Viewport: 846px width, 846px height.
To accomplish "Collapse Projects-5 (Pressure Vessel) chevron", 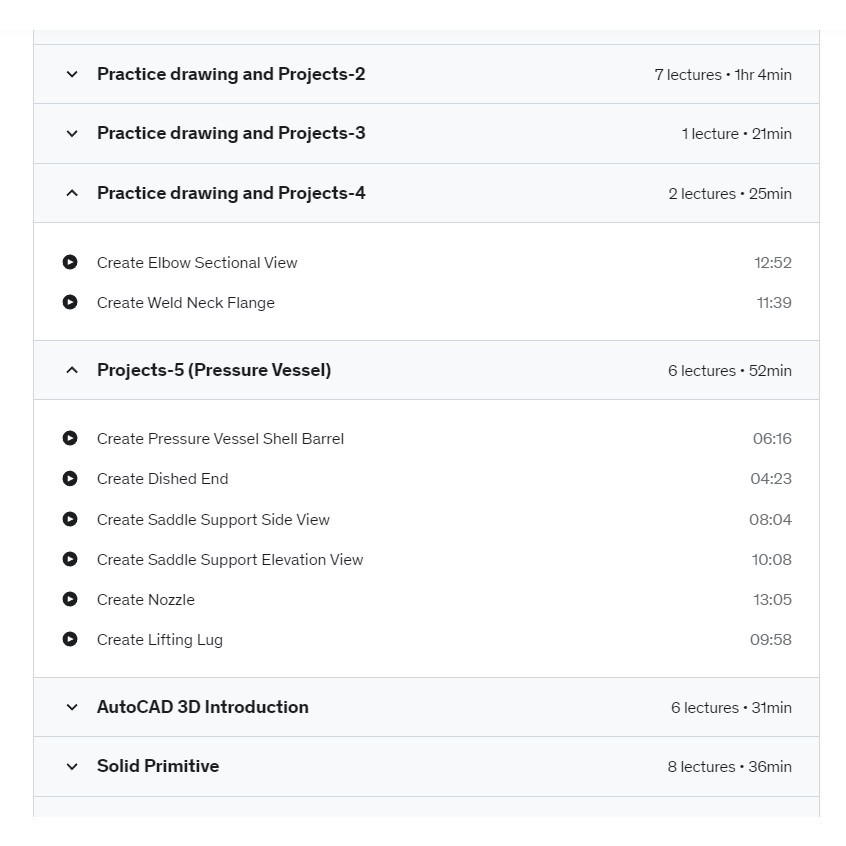I will click(72, 370).
